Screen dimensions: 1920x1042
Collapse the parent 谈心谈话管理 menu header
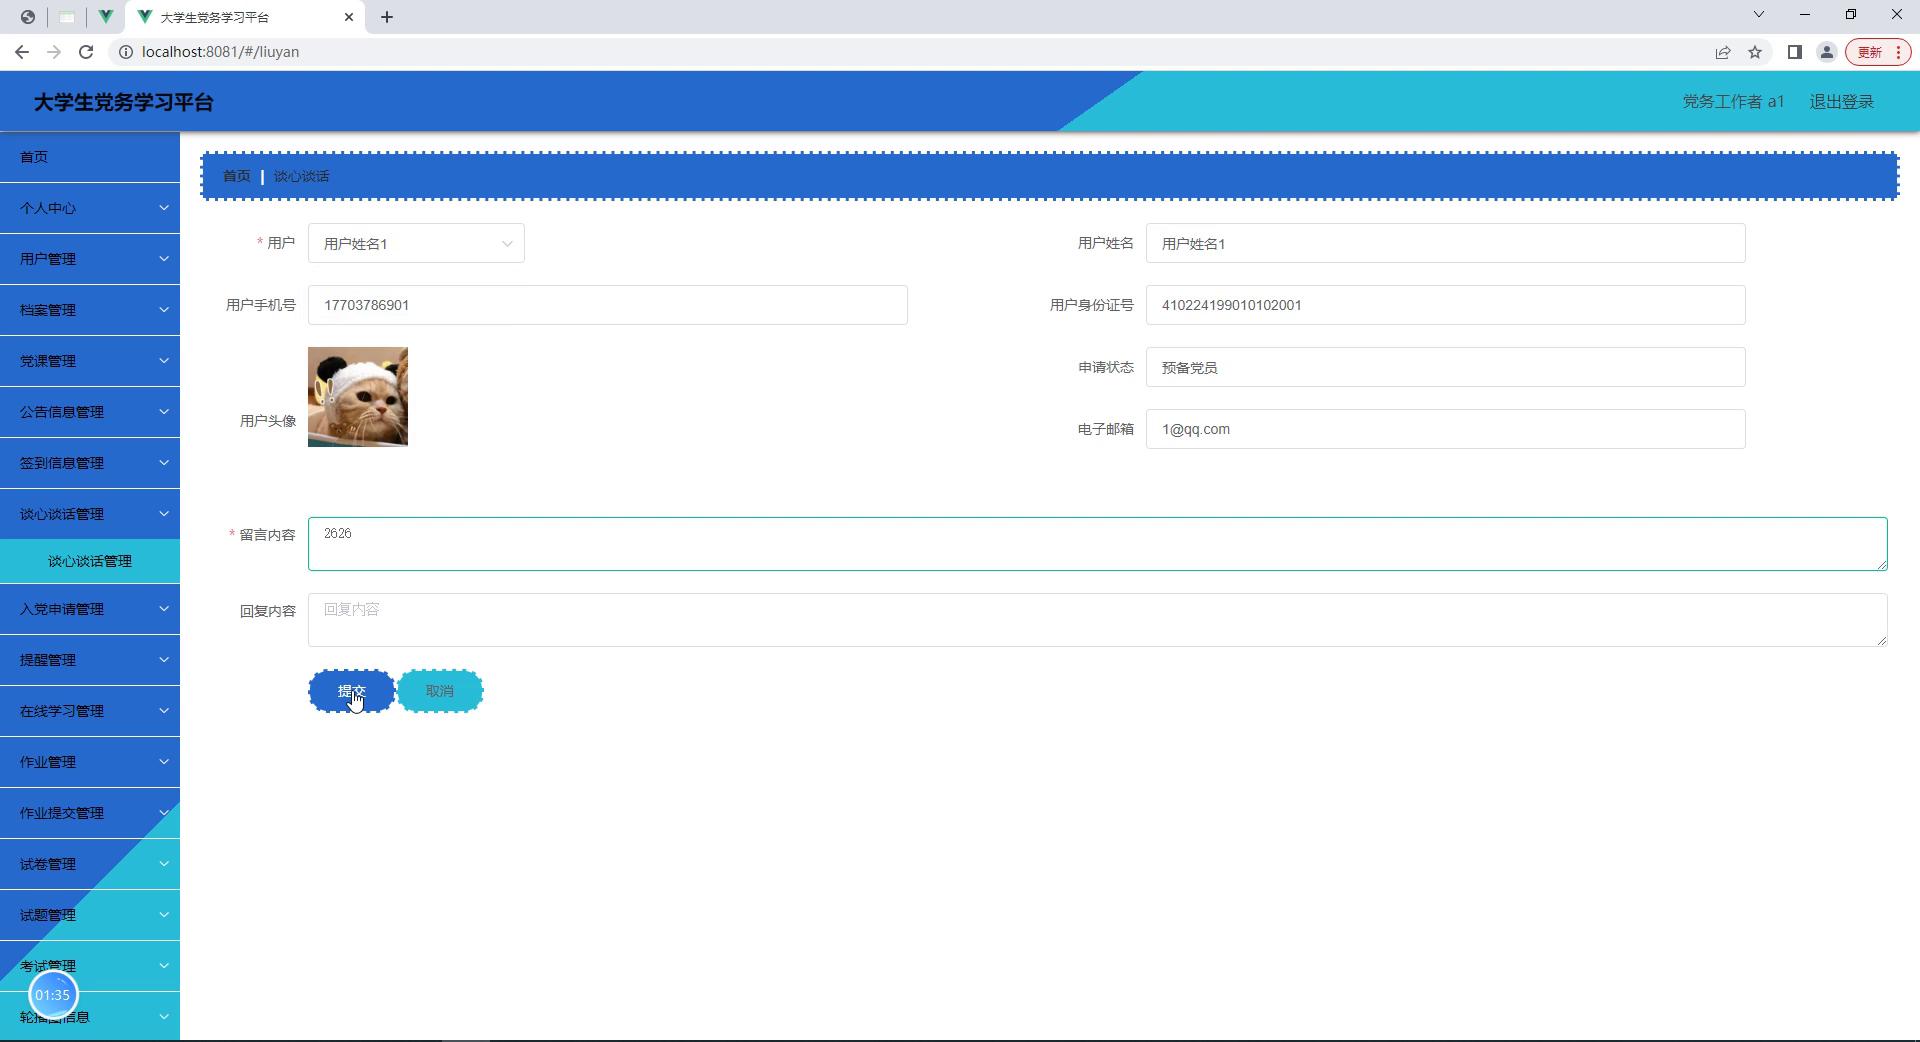(90, 514)
